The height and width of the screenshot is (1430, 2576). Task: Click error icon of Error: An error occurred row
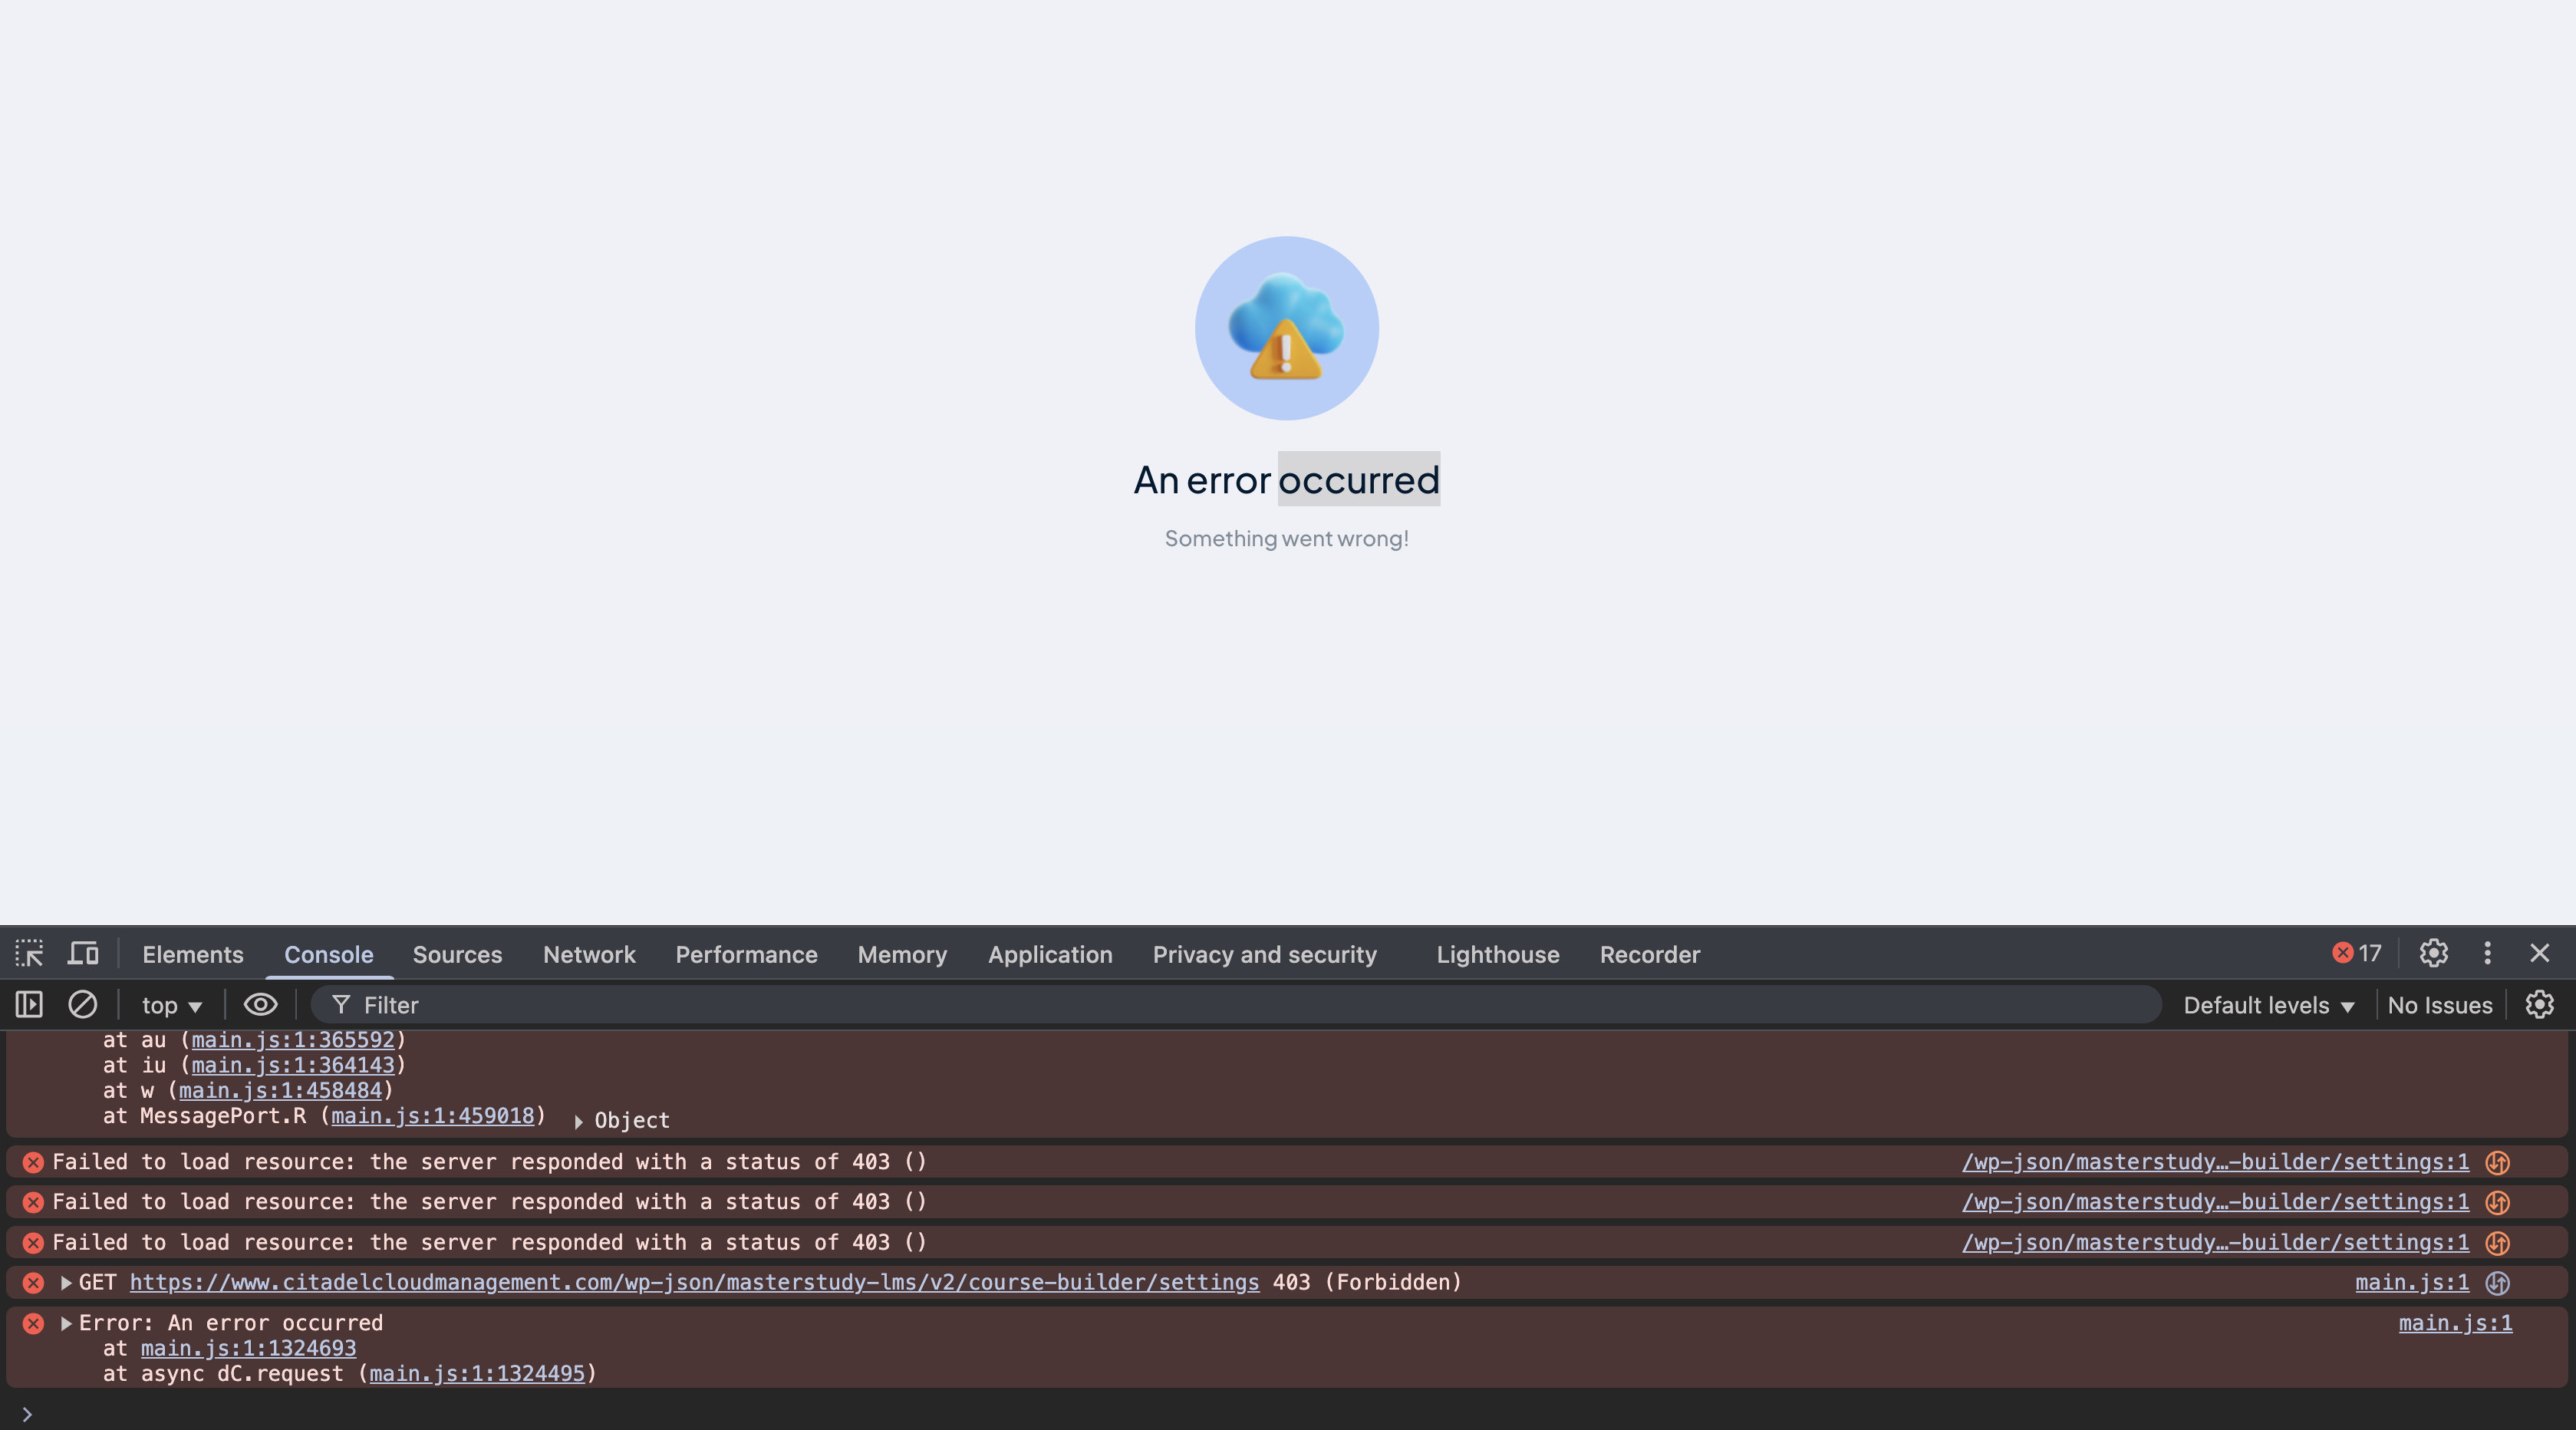(33, 1323)
